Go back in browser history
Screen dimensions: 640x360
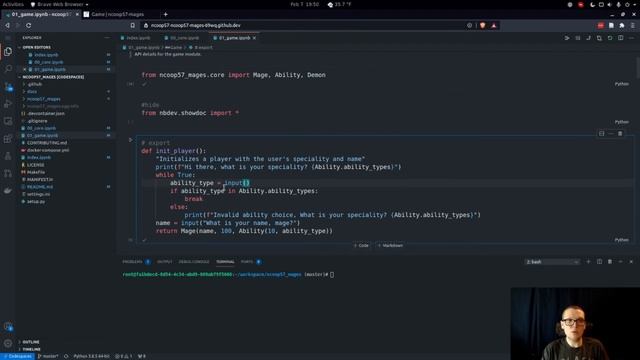click(x=7, y=25)
